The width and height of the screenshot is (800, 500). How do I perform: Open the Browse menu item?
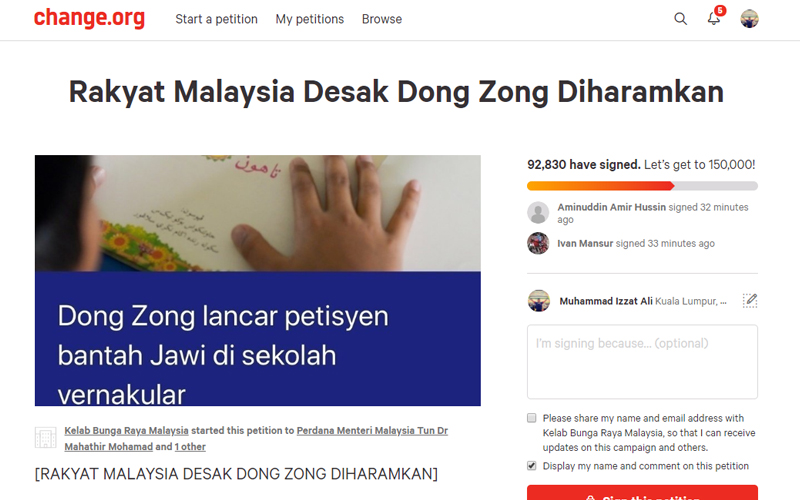tap(382, 19)
